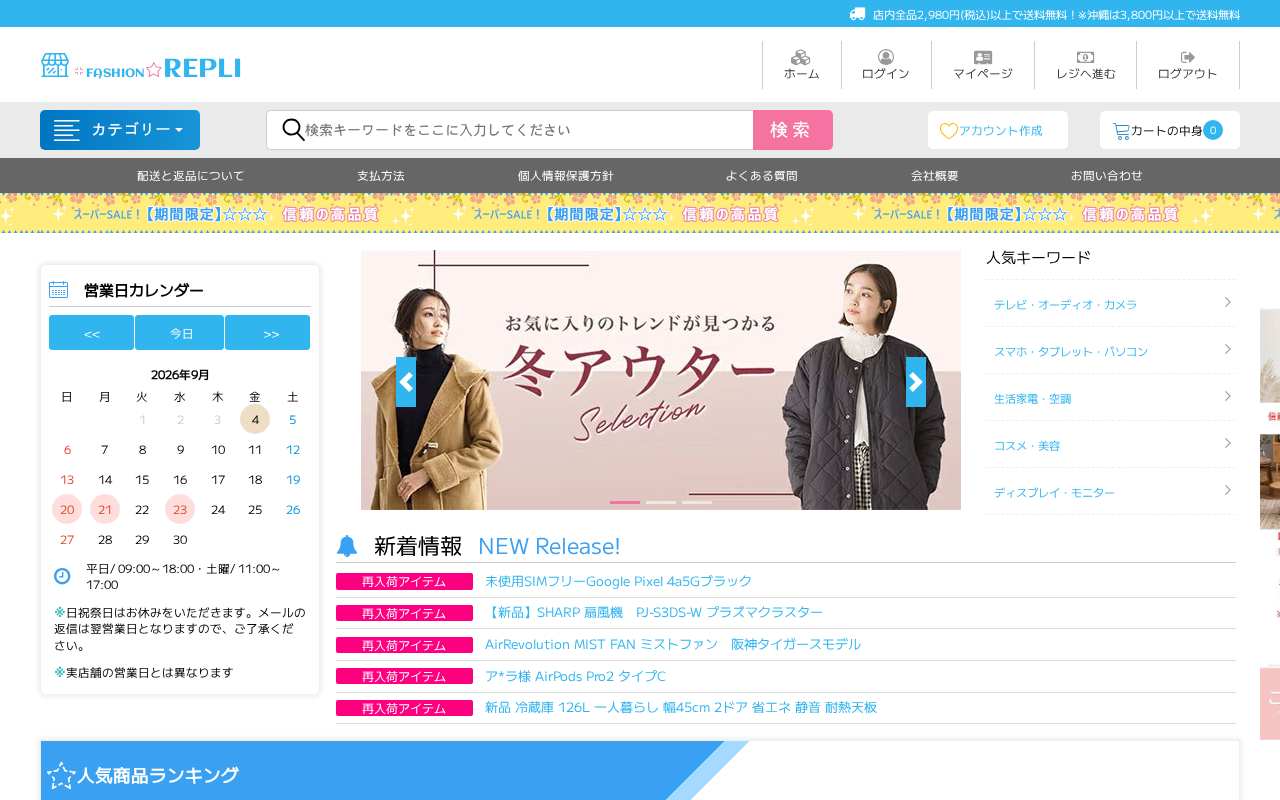Open よくある質問 in the nav bar
Screen dimensions: 1280x800
(762, 176)
